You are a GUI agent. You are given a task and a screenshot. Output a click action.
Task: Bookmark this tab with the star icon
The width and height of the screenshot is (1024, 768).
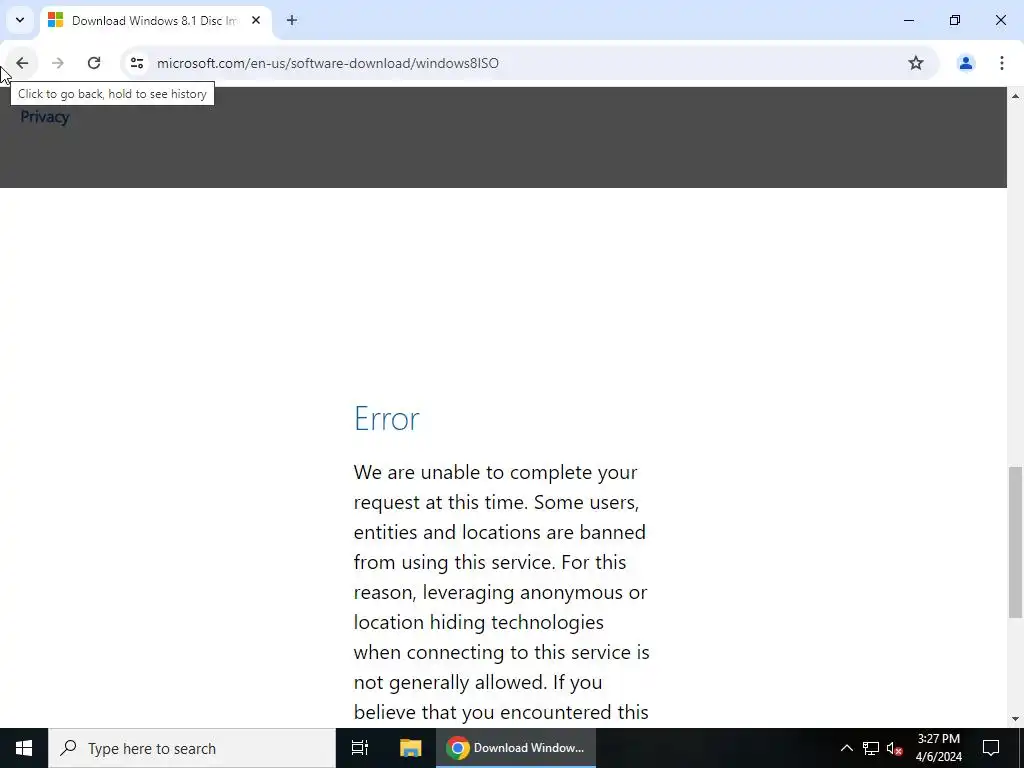916,63
